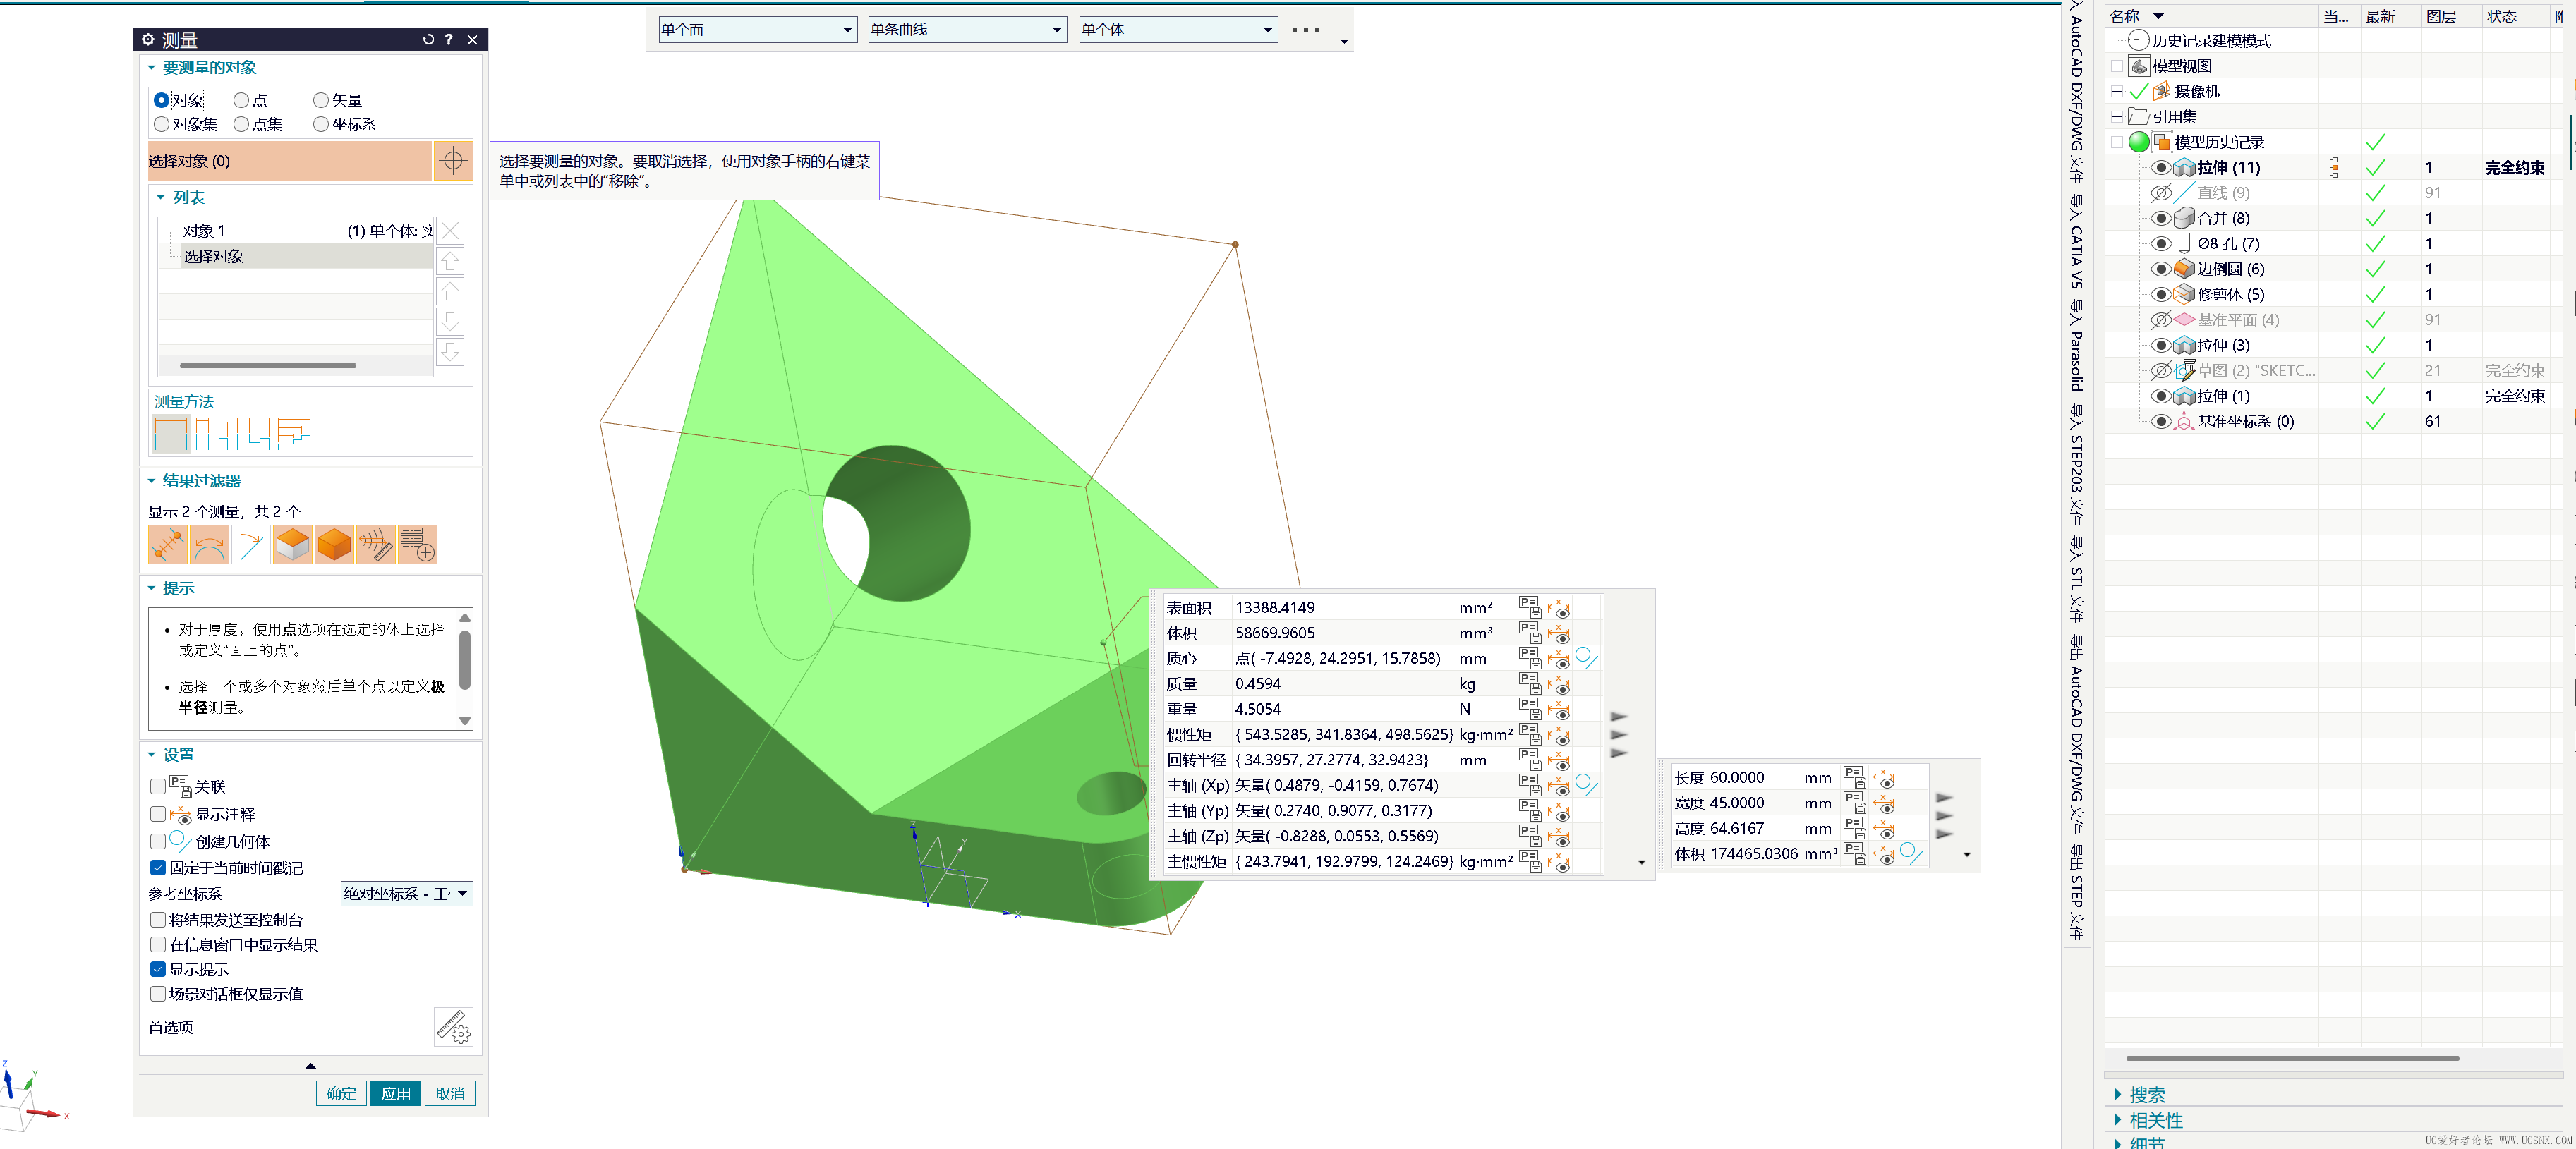Select the 矢量 radio button
Screen dimensions: 2576x1149
321,100
